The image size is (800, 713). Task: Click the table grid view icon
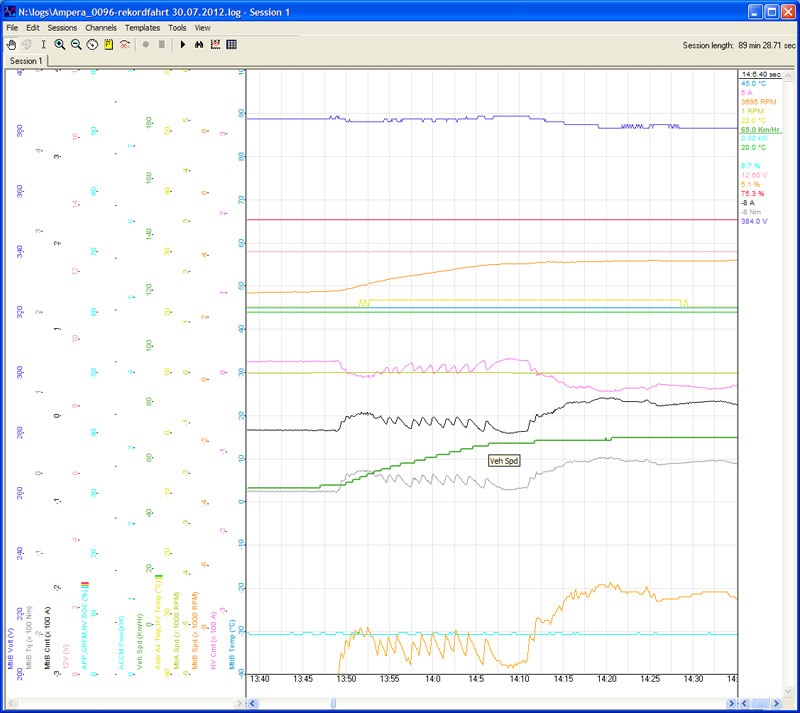(231, 45)
